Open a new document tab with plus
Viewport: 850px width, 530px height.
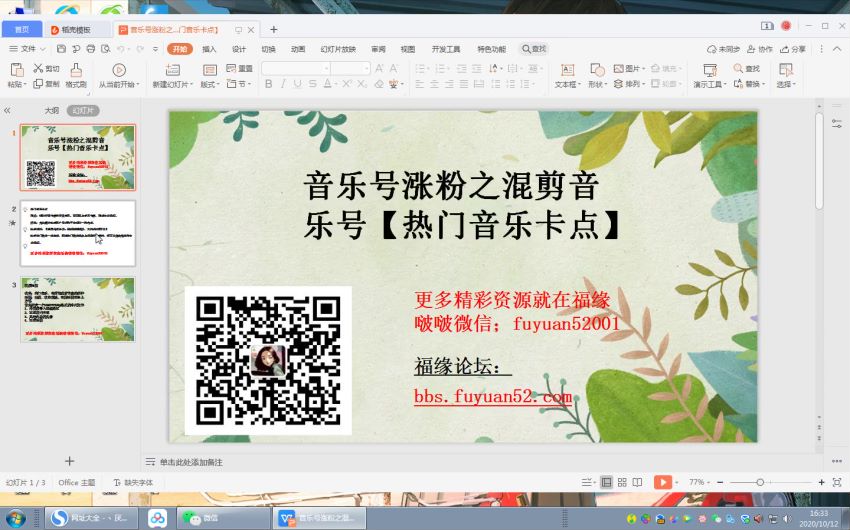[274, 29]
